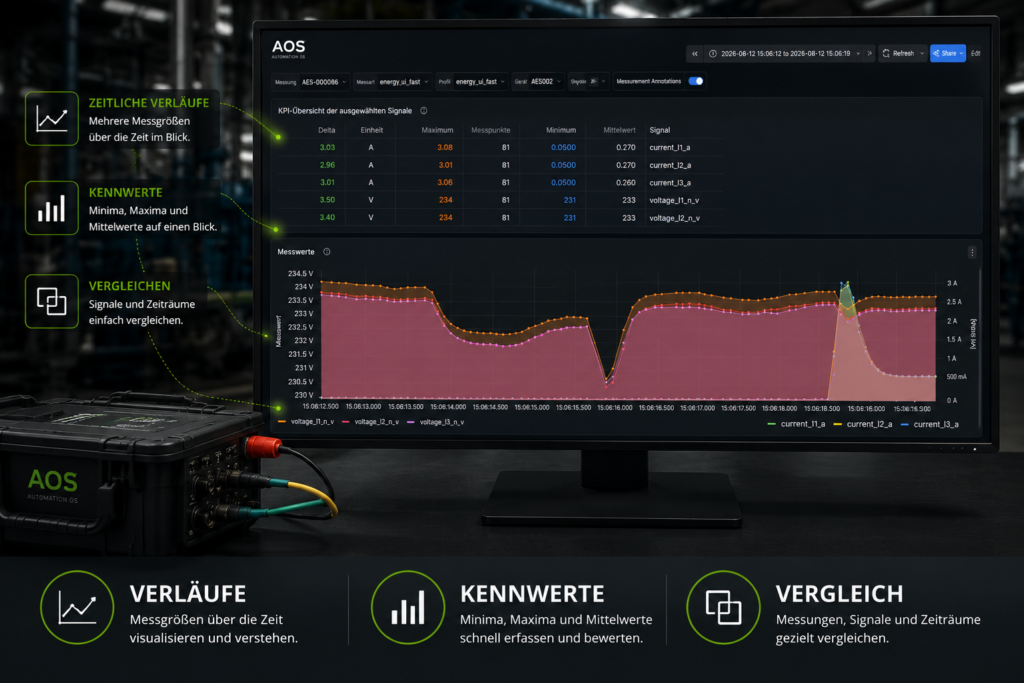1024x683 pixels.
Task: Click blue color marker of current_l3_a legend
Action: (x=904, y=424)
